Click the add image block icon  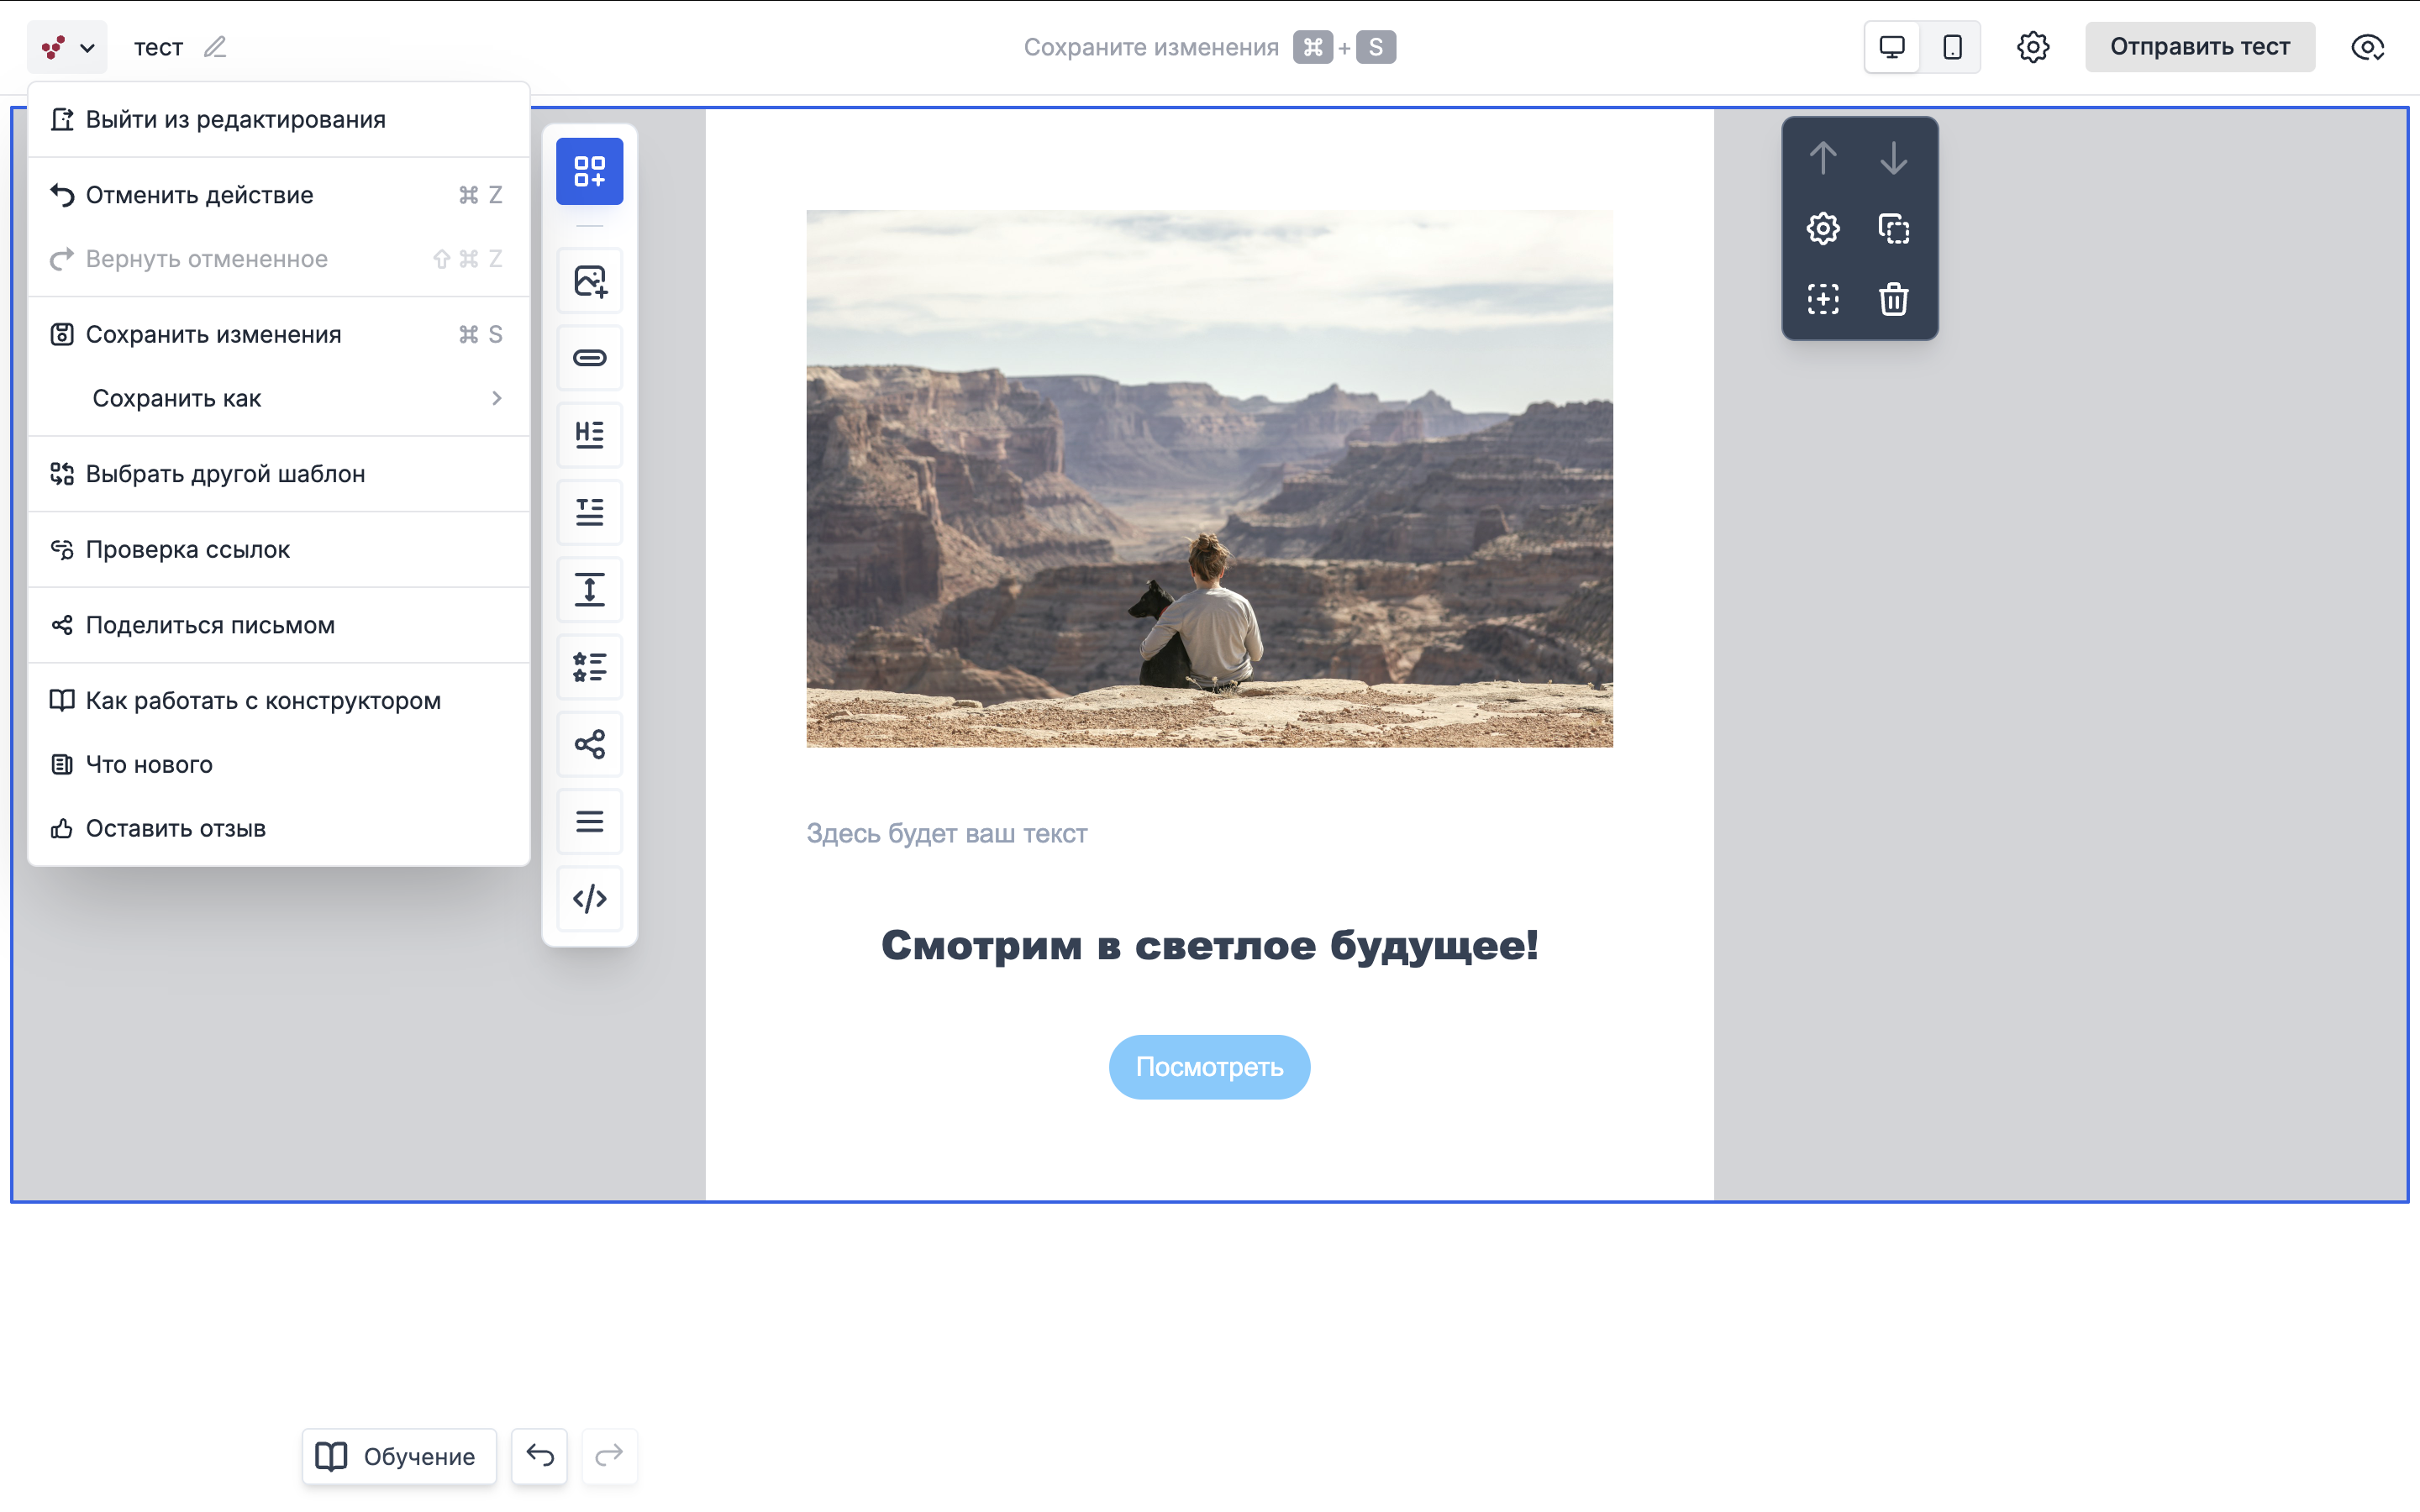tap(589, 281)
